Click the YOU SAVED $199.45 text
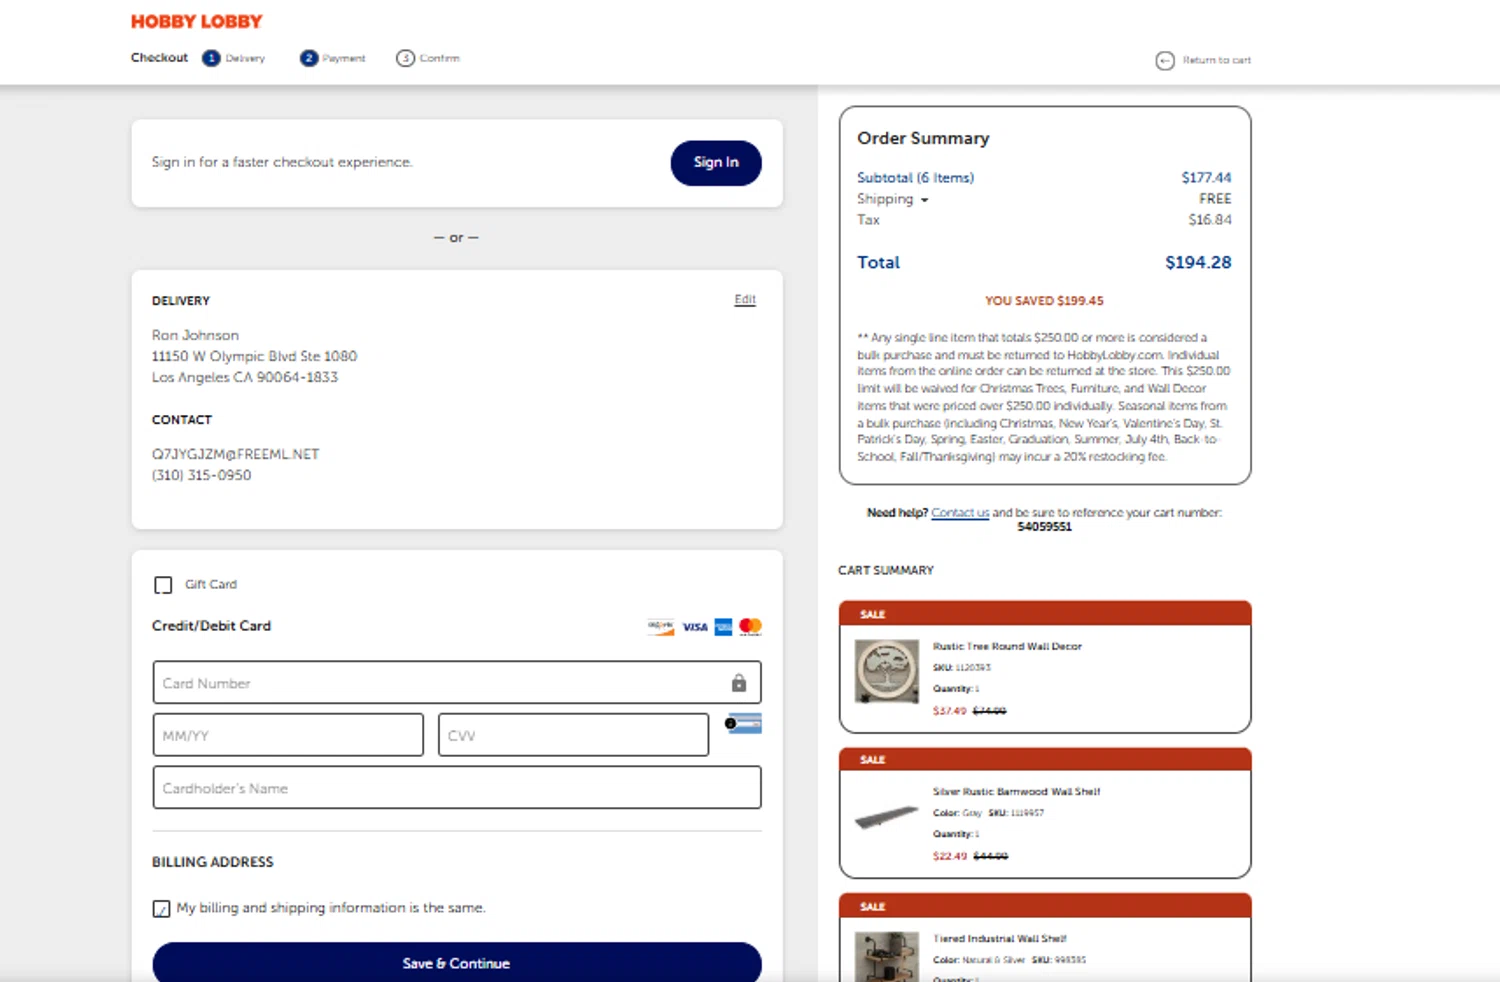 pos(1044,300)
